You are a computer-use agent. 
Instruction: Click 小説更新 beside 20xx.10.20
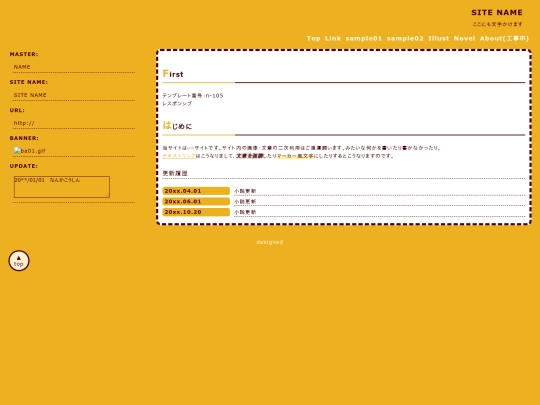[x=245, y=212]
